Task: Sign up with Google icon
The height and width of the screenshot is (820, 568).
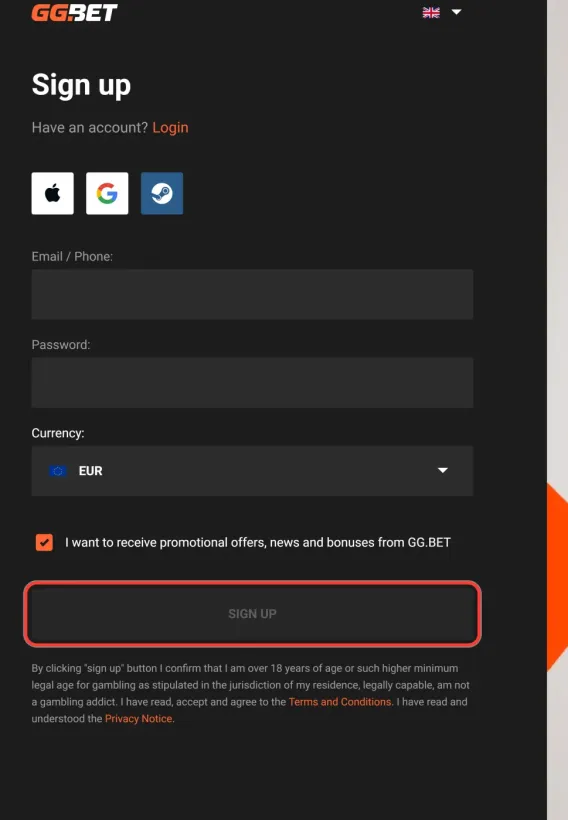Action: pyautogui.click(x=107, y=193)
